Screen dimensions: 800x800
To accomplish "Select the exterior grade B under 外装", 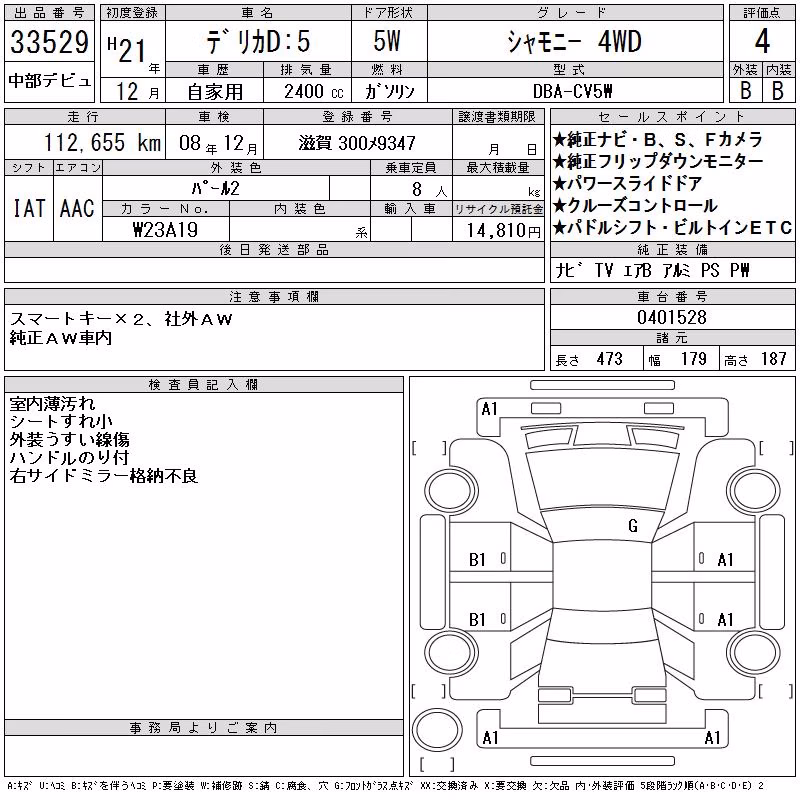I will (x=745, y=90).
